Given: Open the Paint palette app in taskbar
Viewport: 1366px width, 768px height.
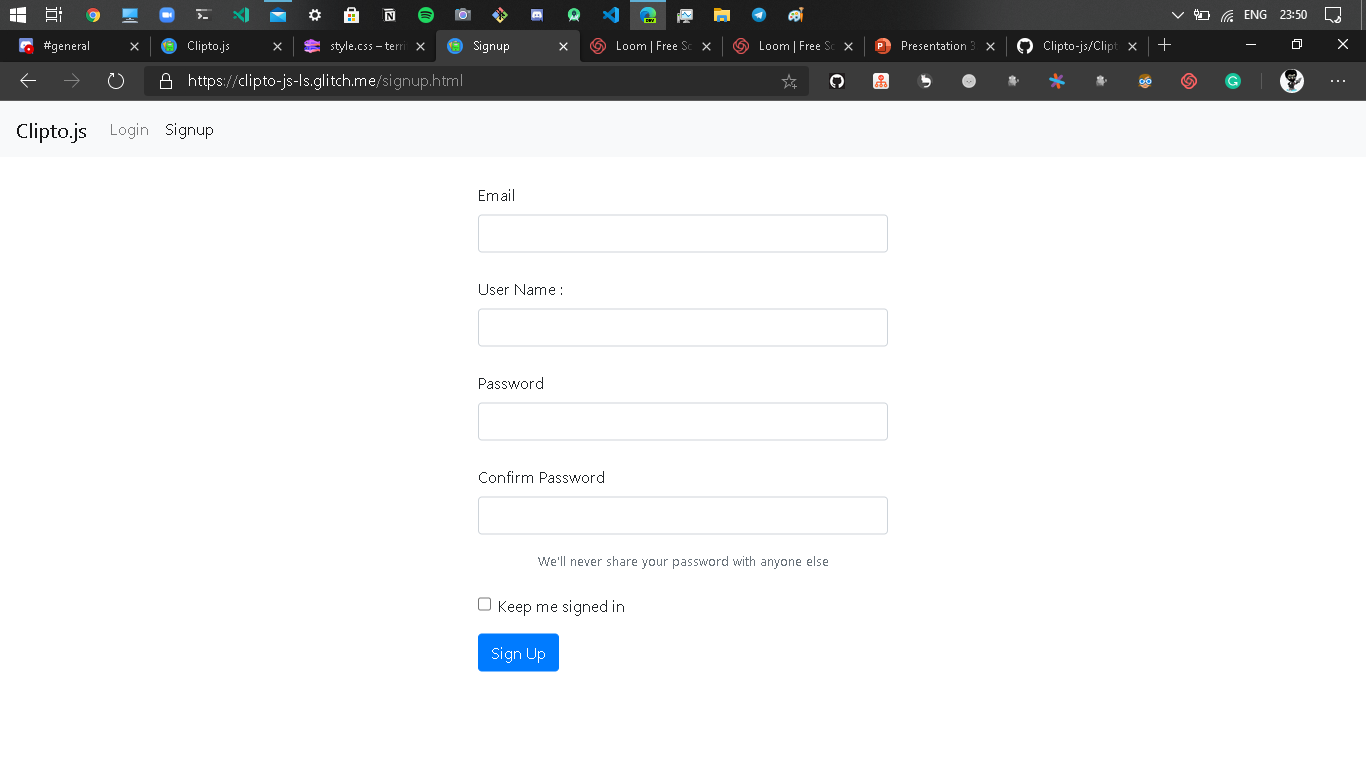Looking at the screenshot, I should [x=795, y=15].
